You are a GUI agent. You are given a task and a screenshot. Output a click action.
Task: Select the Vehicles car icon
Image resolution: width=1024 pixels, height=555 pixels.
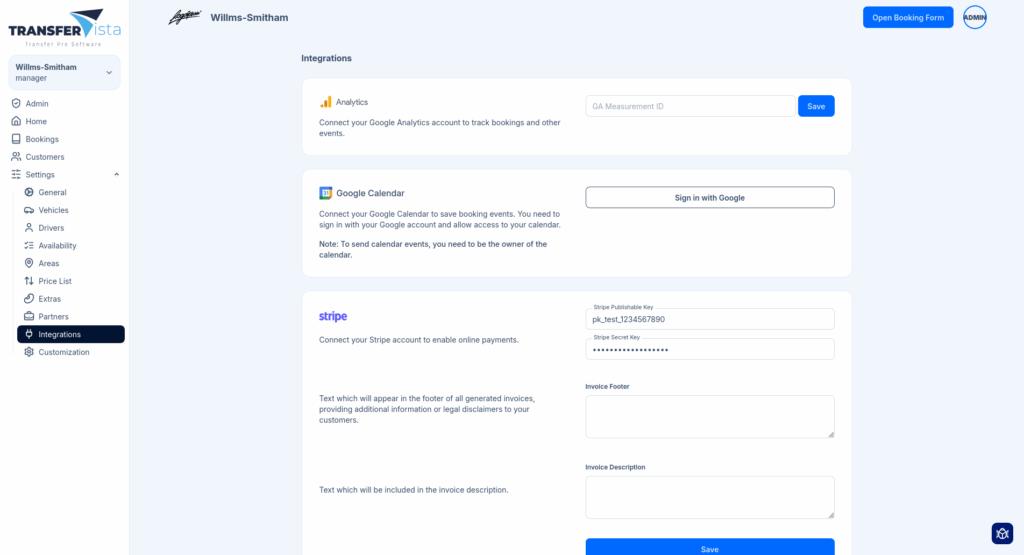[29, 210]
